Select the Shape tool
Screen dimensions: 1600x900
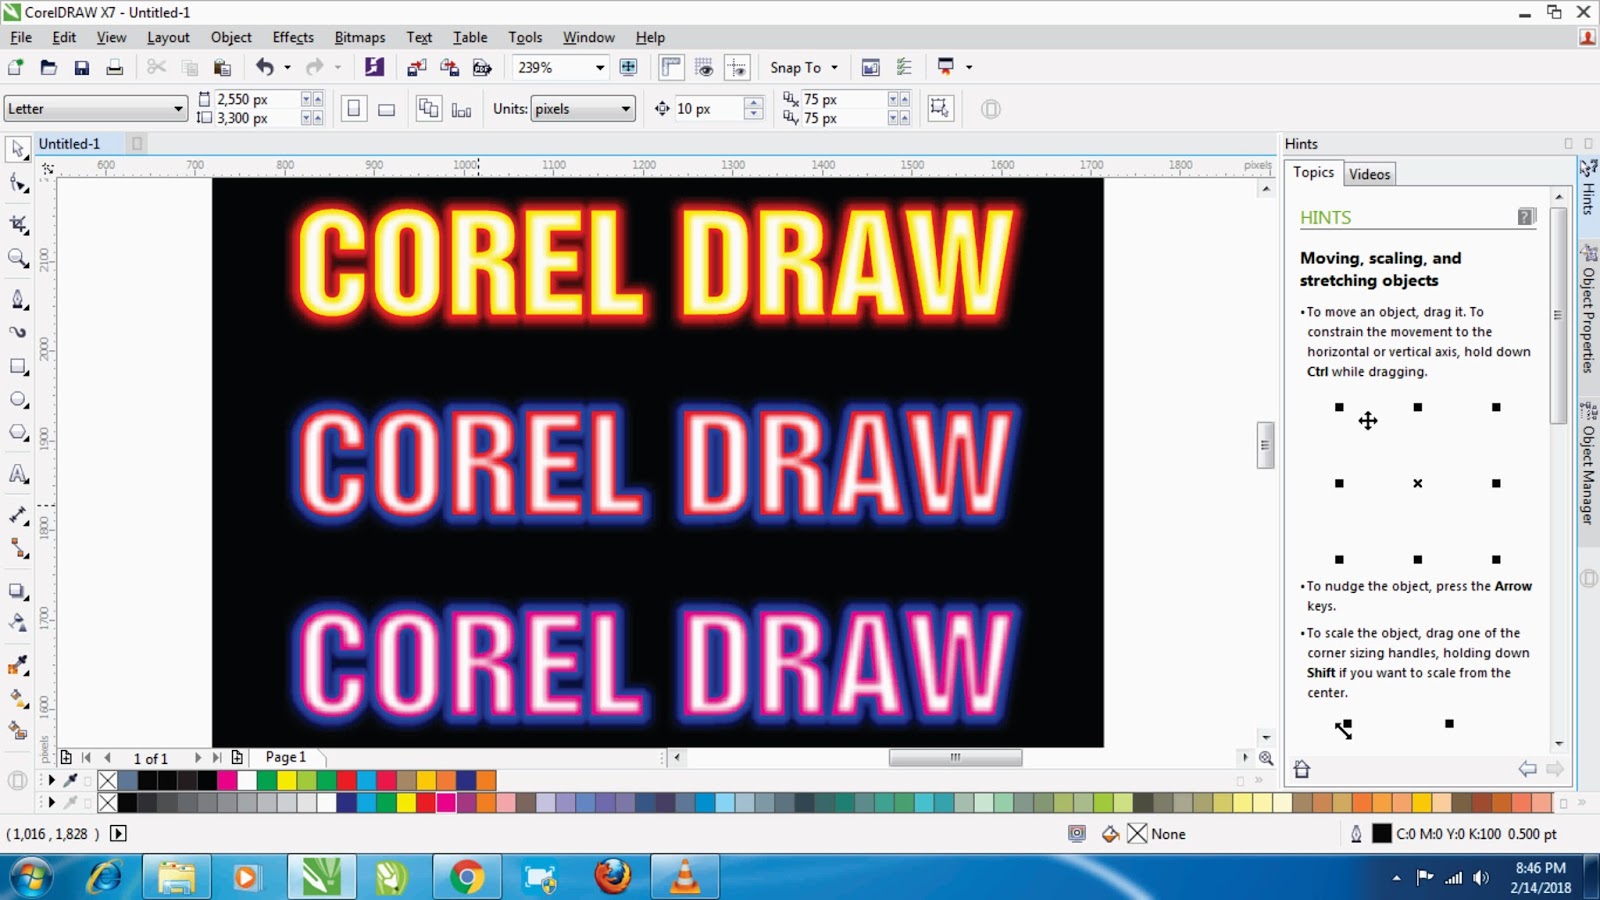(x=18, y=184)
